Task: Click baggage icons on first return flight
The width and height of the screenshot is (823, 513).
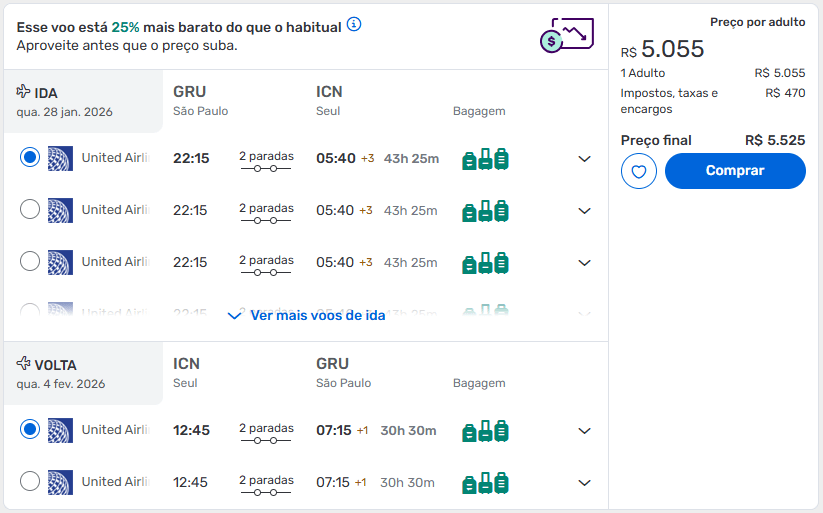Action: [486, 431]
